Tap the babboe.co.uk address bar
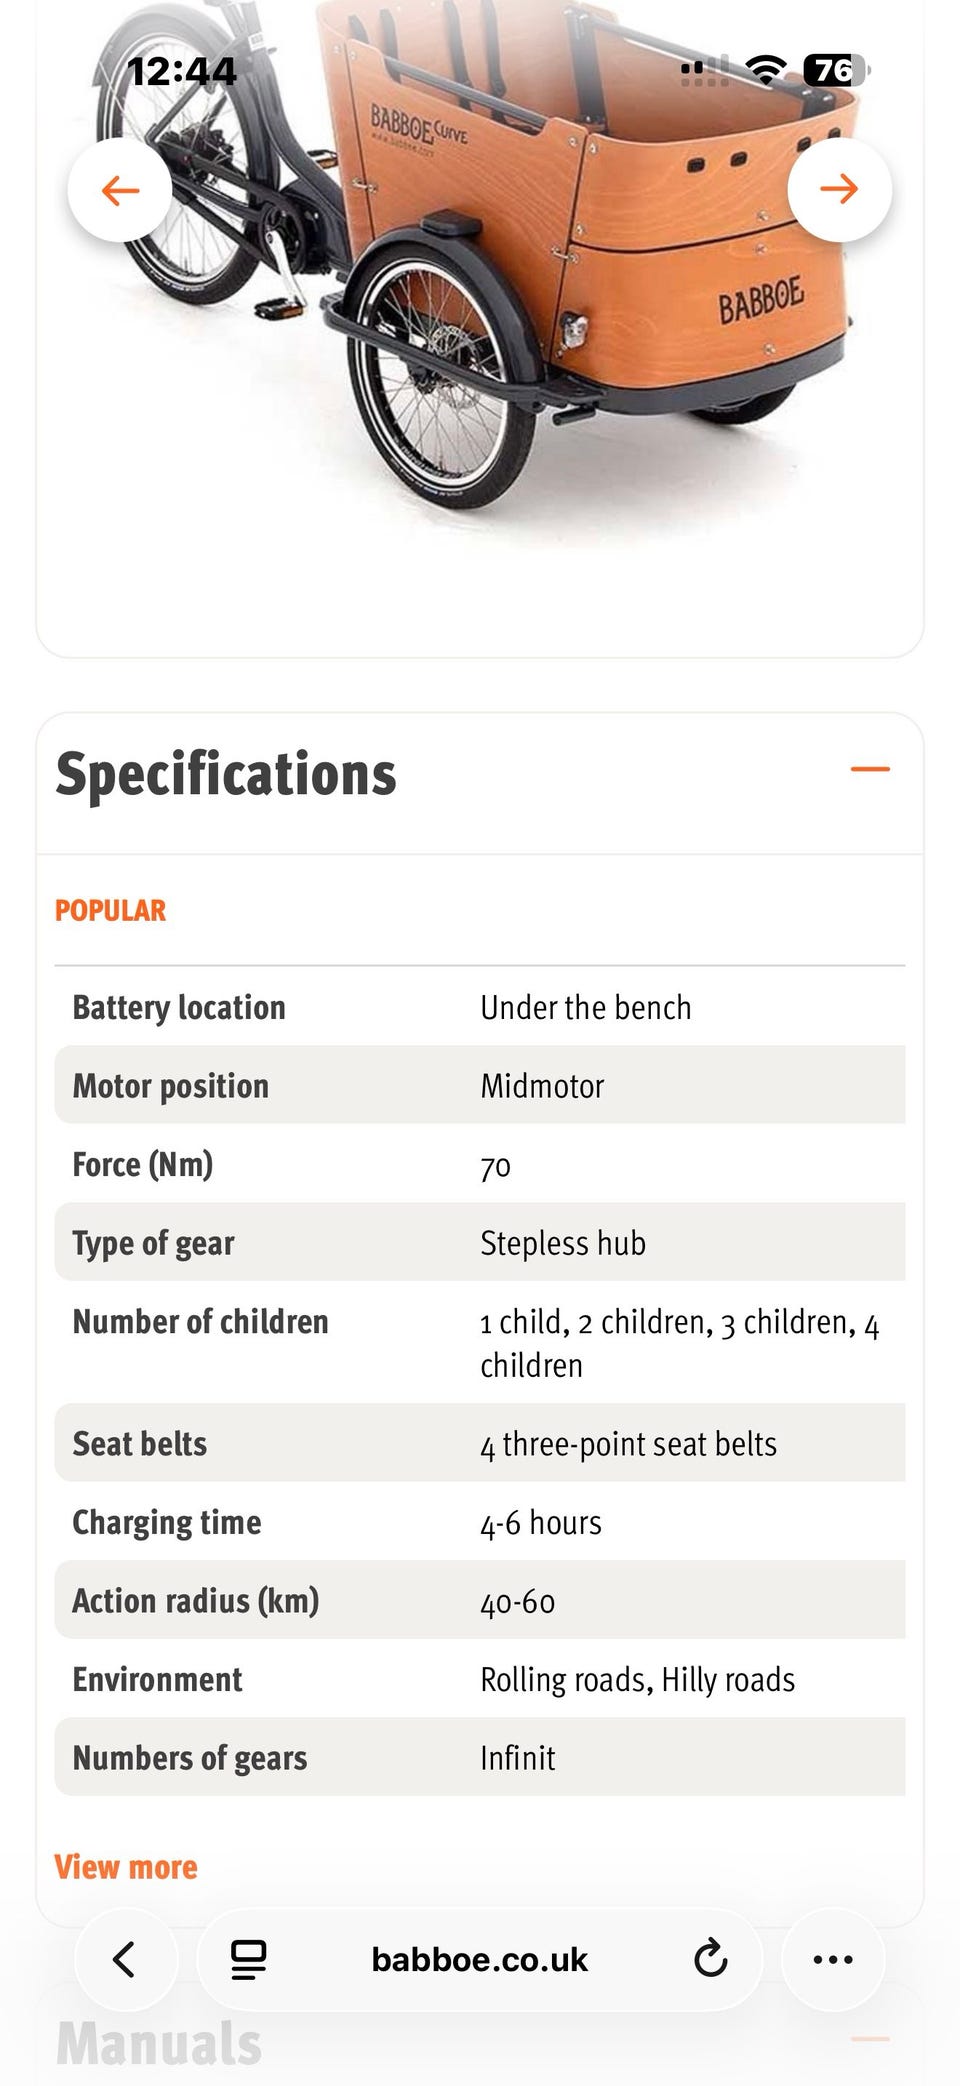This screenshot has height=2086, width=960. coord(480,1959)
